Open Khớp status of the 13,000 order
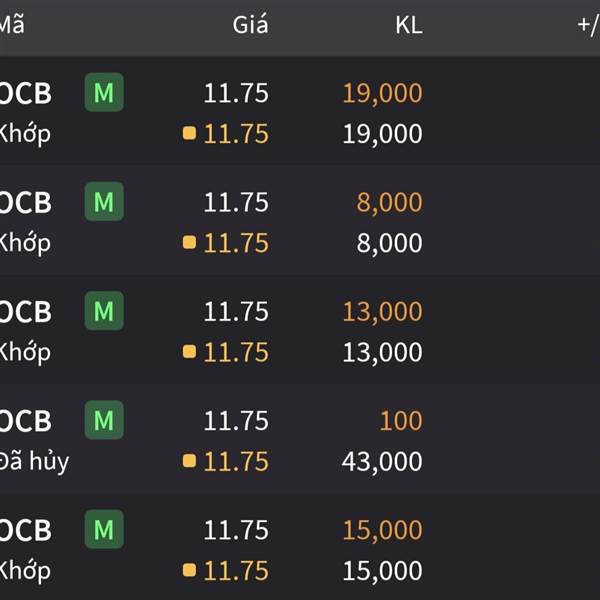 tap(25, 352)
